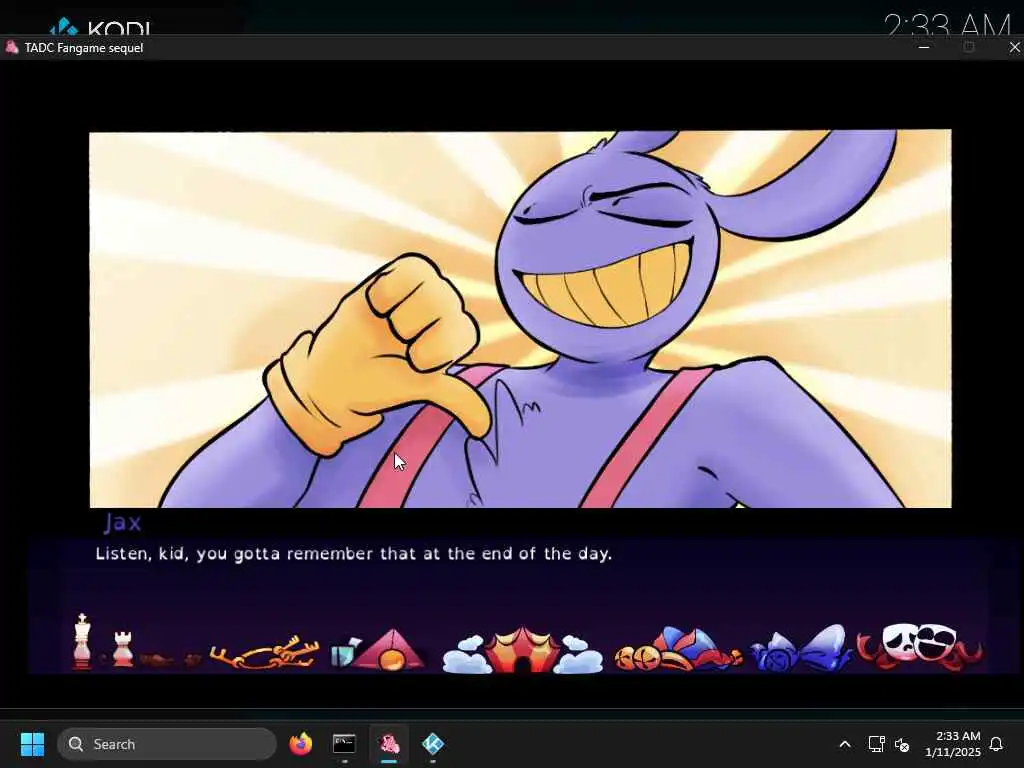Image resolution: width=1024 pixels, height=768 pixels.
Task: Select the TADC fangame taskbar icon
Action: 389,744
